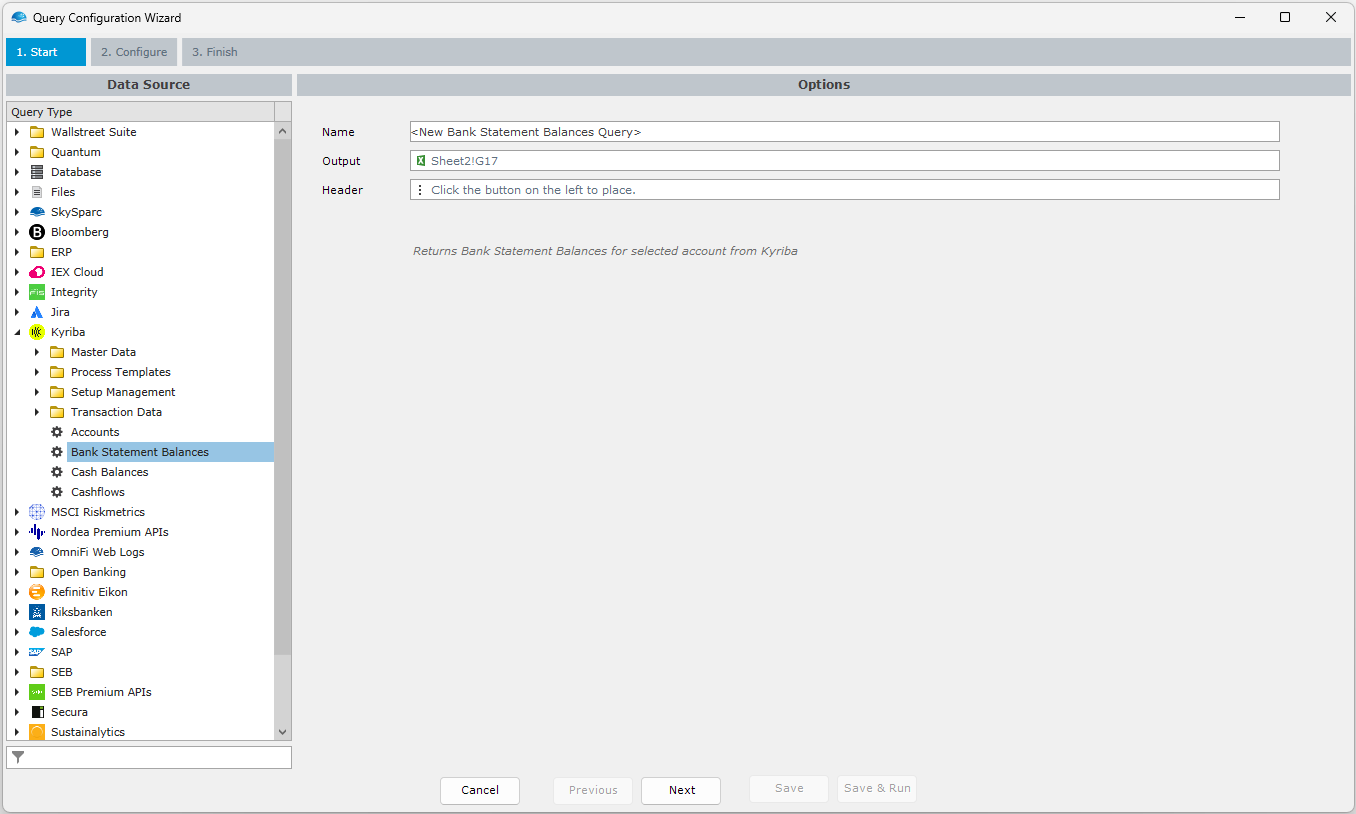The image size is (1356, 814).
Task: Select the Salesforce row
Action: (78, 632)
